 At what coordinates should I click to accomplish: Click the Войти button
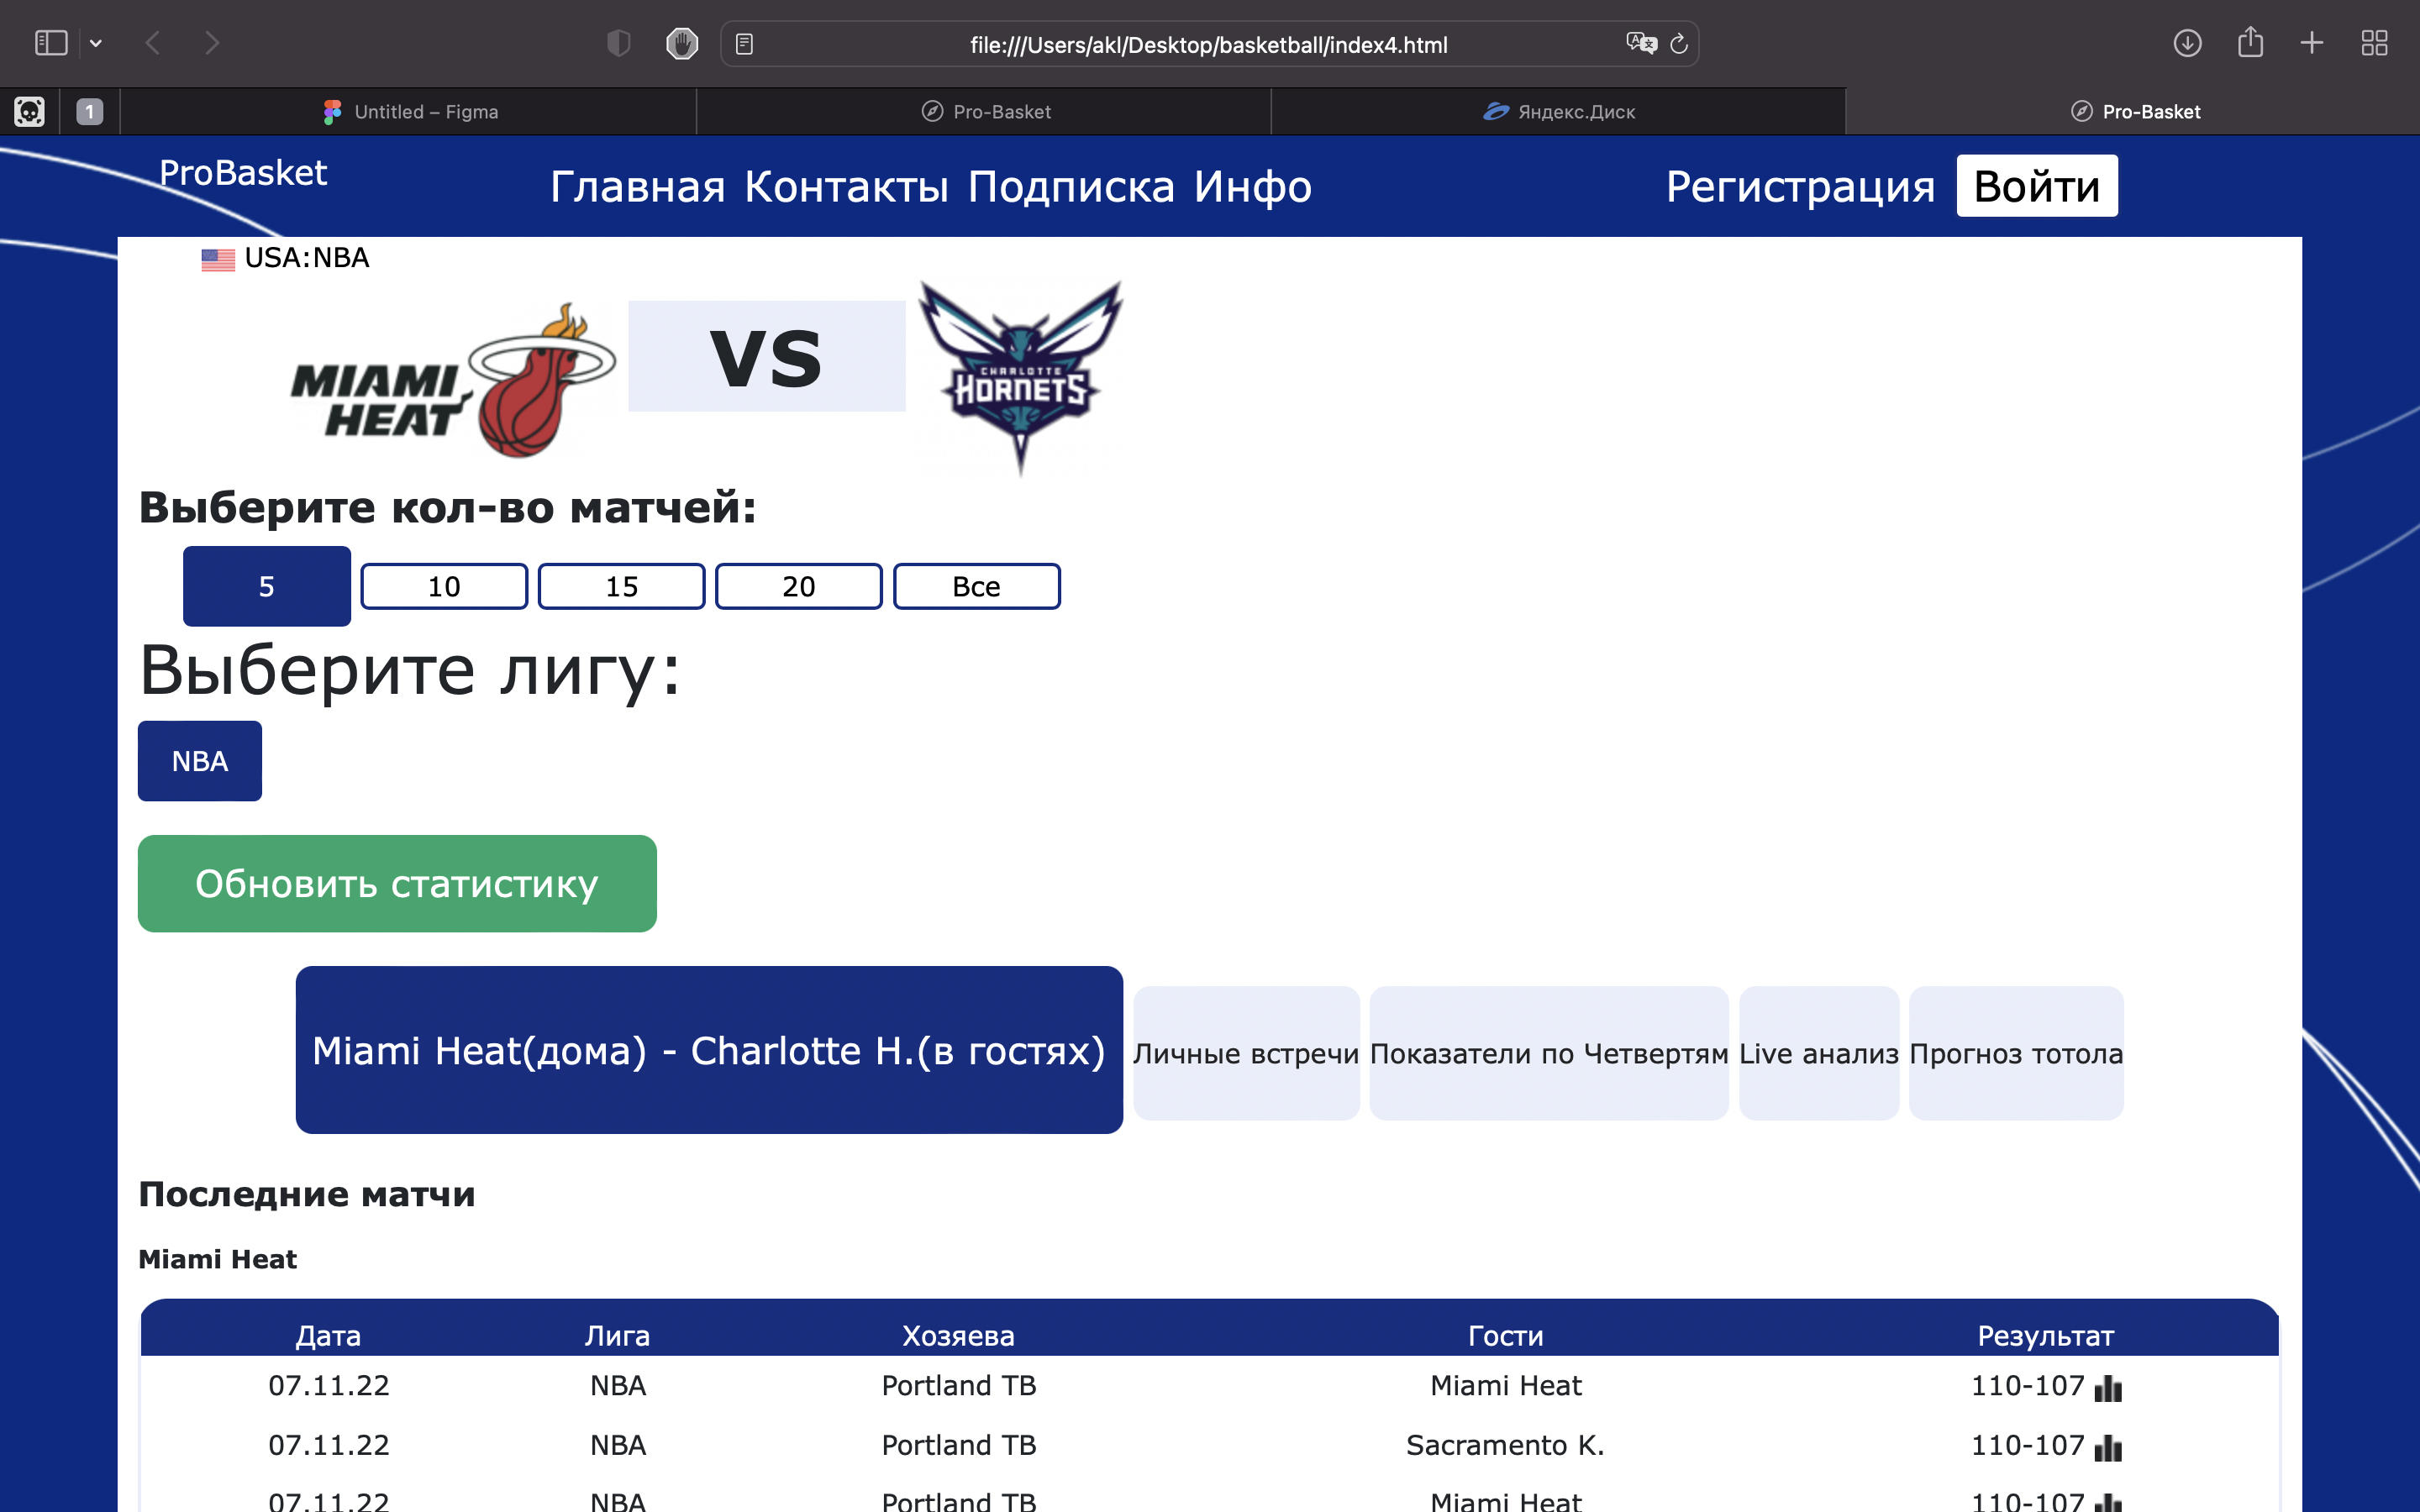(2037, 186)
